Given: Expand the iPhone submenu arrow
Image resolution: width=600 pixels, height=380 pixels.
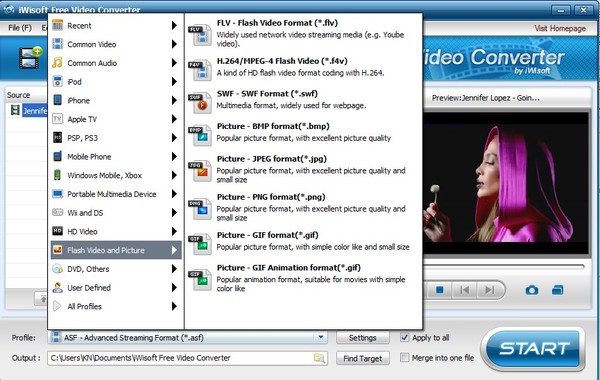Looking at the screenshot, I should coord(174,100).
